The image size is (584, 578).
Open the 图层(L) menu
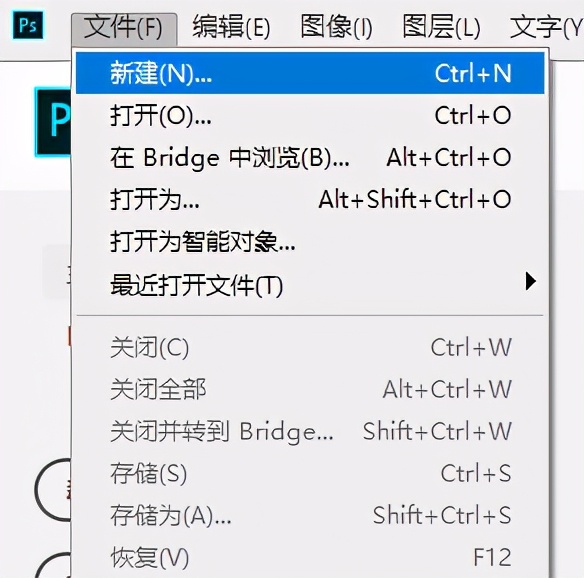pyautogui.click(x=441, y=28)
